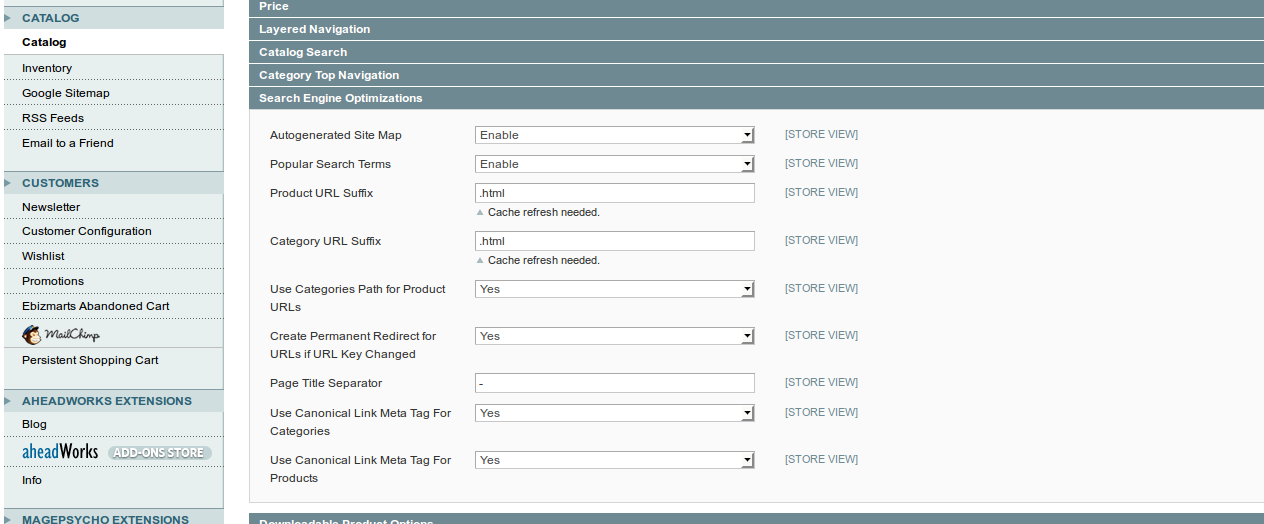Click the Page Title Separator field
This screenshot has height=524, width=1264.
614,383
